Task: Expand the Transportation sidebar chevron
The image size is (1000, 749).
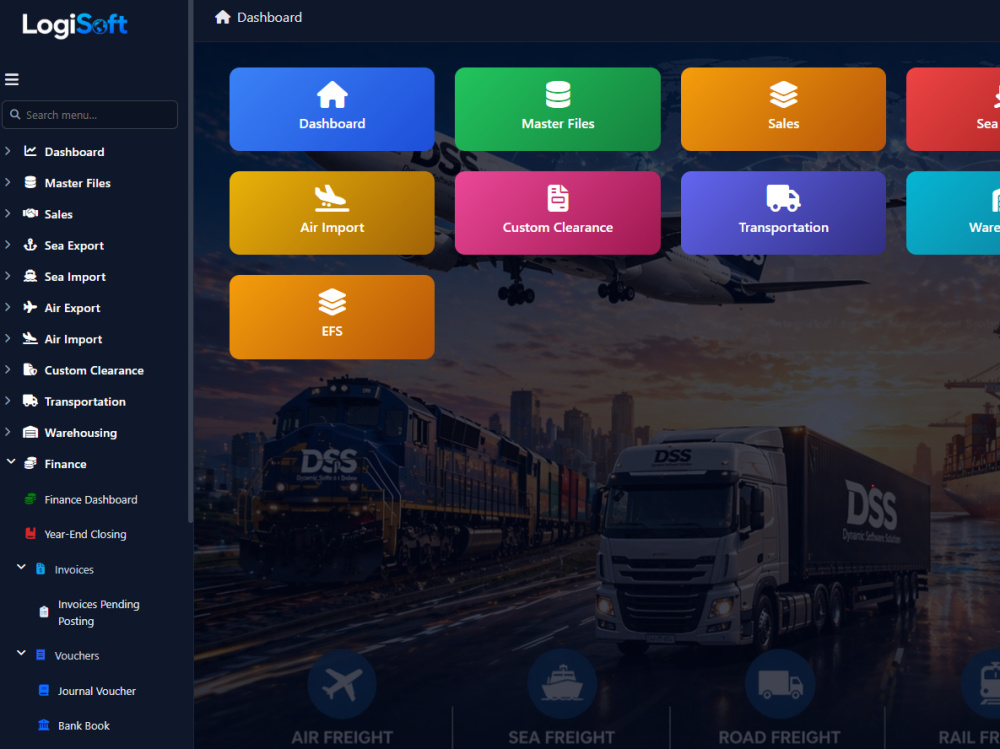Action: 8,401
